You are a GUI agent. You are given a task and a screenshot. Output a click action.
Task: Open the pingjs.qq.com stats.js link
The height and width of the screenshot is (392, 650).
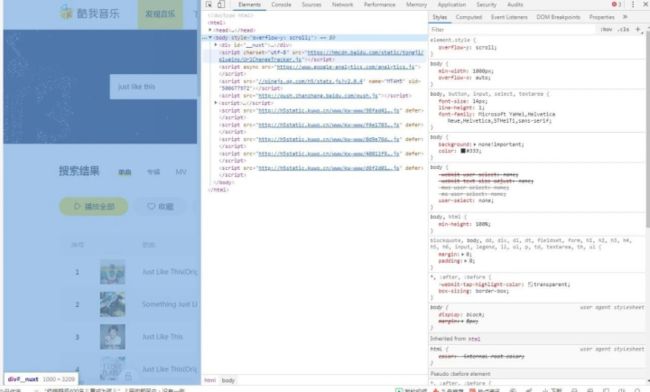[x=310, y=81]
